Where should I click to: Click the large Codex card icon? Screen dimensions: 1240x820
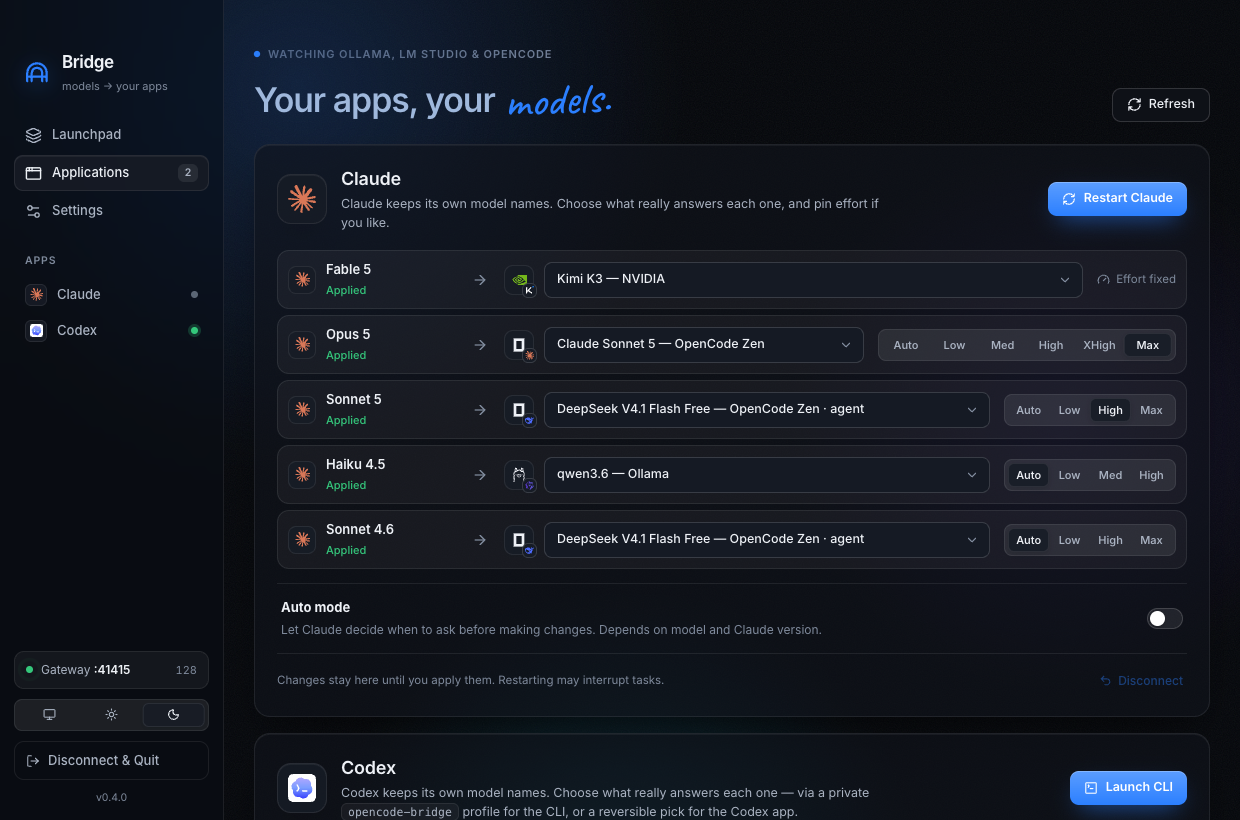[x=302, y=788]
